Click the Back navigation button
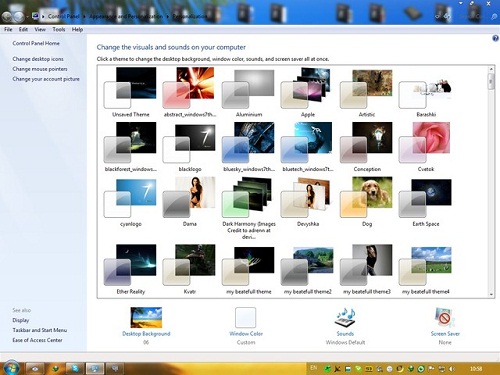The image size is (500, 375). click(x=7, y=16)
